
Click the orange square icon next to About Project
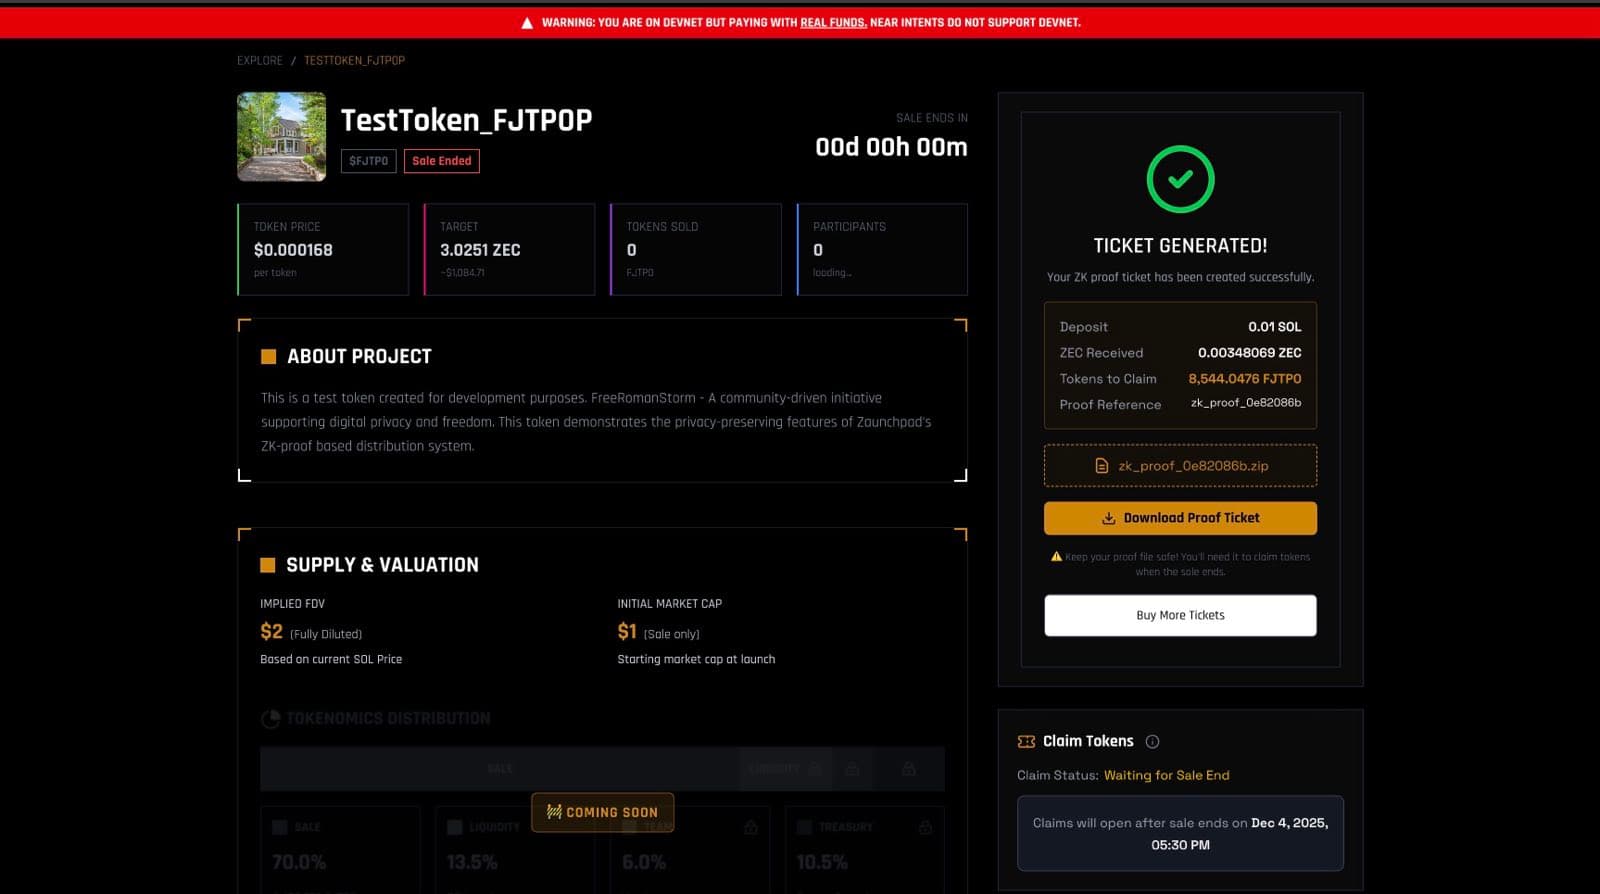(x=268, y=357)
